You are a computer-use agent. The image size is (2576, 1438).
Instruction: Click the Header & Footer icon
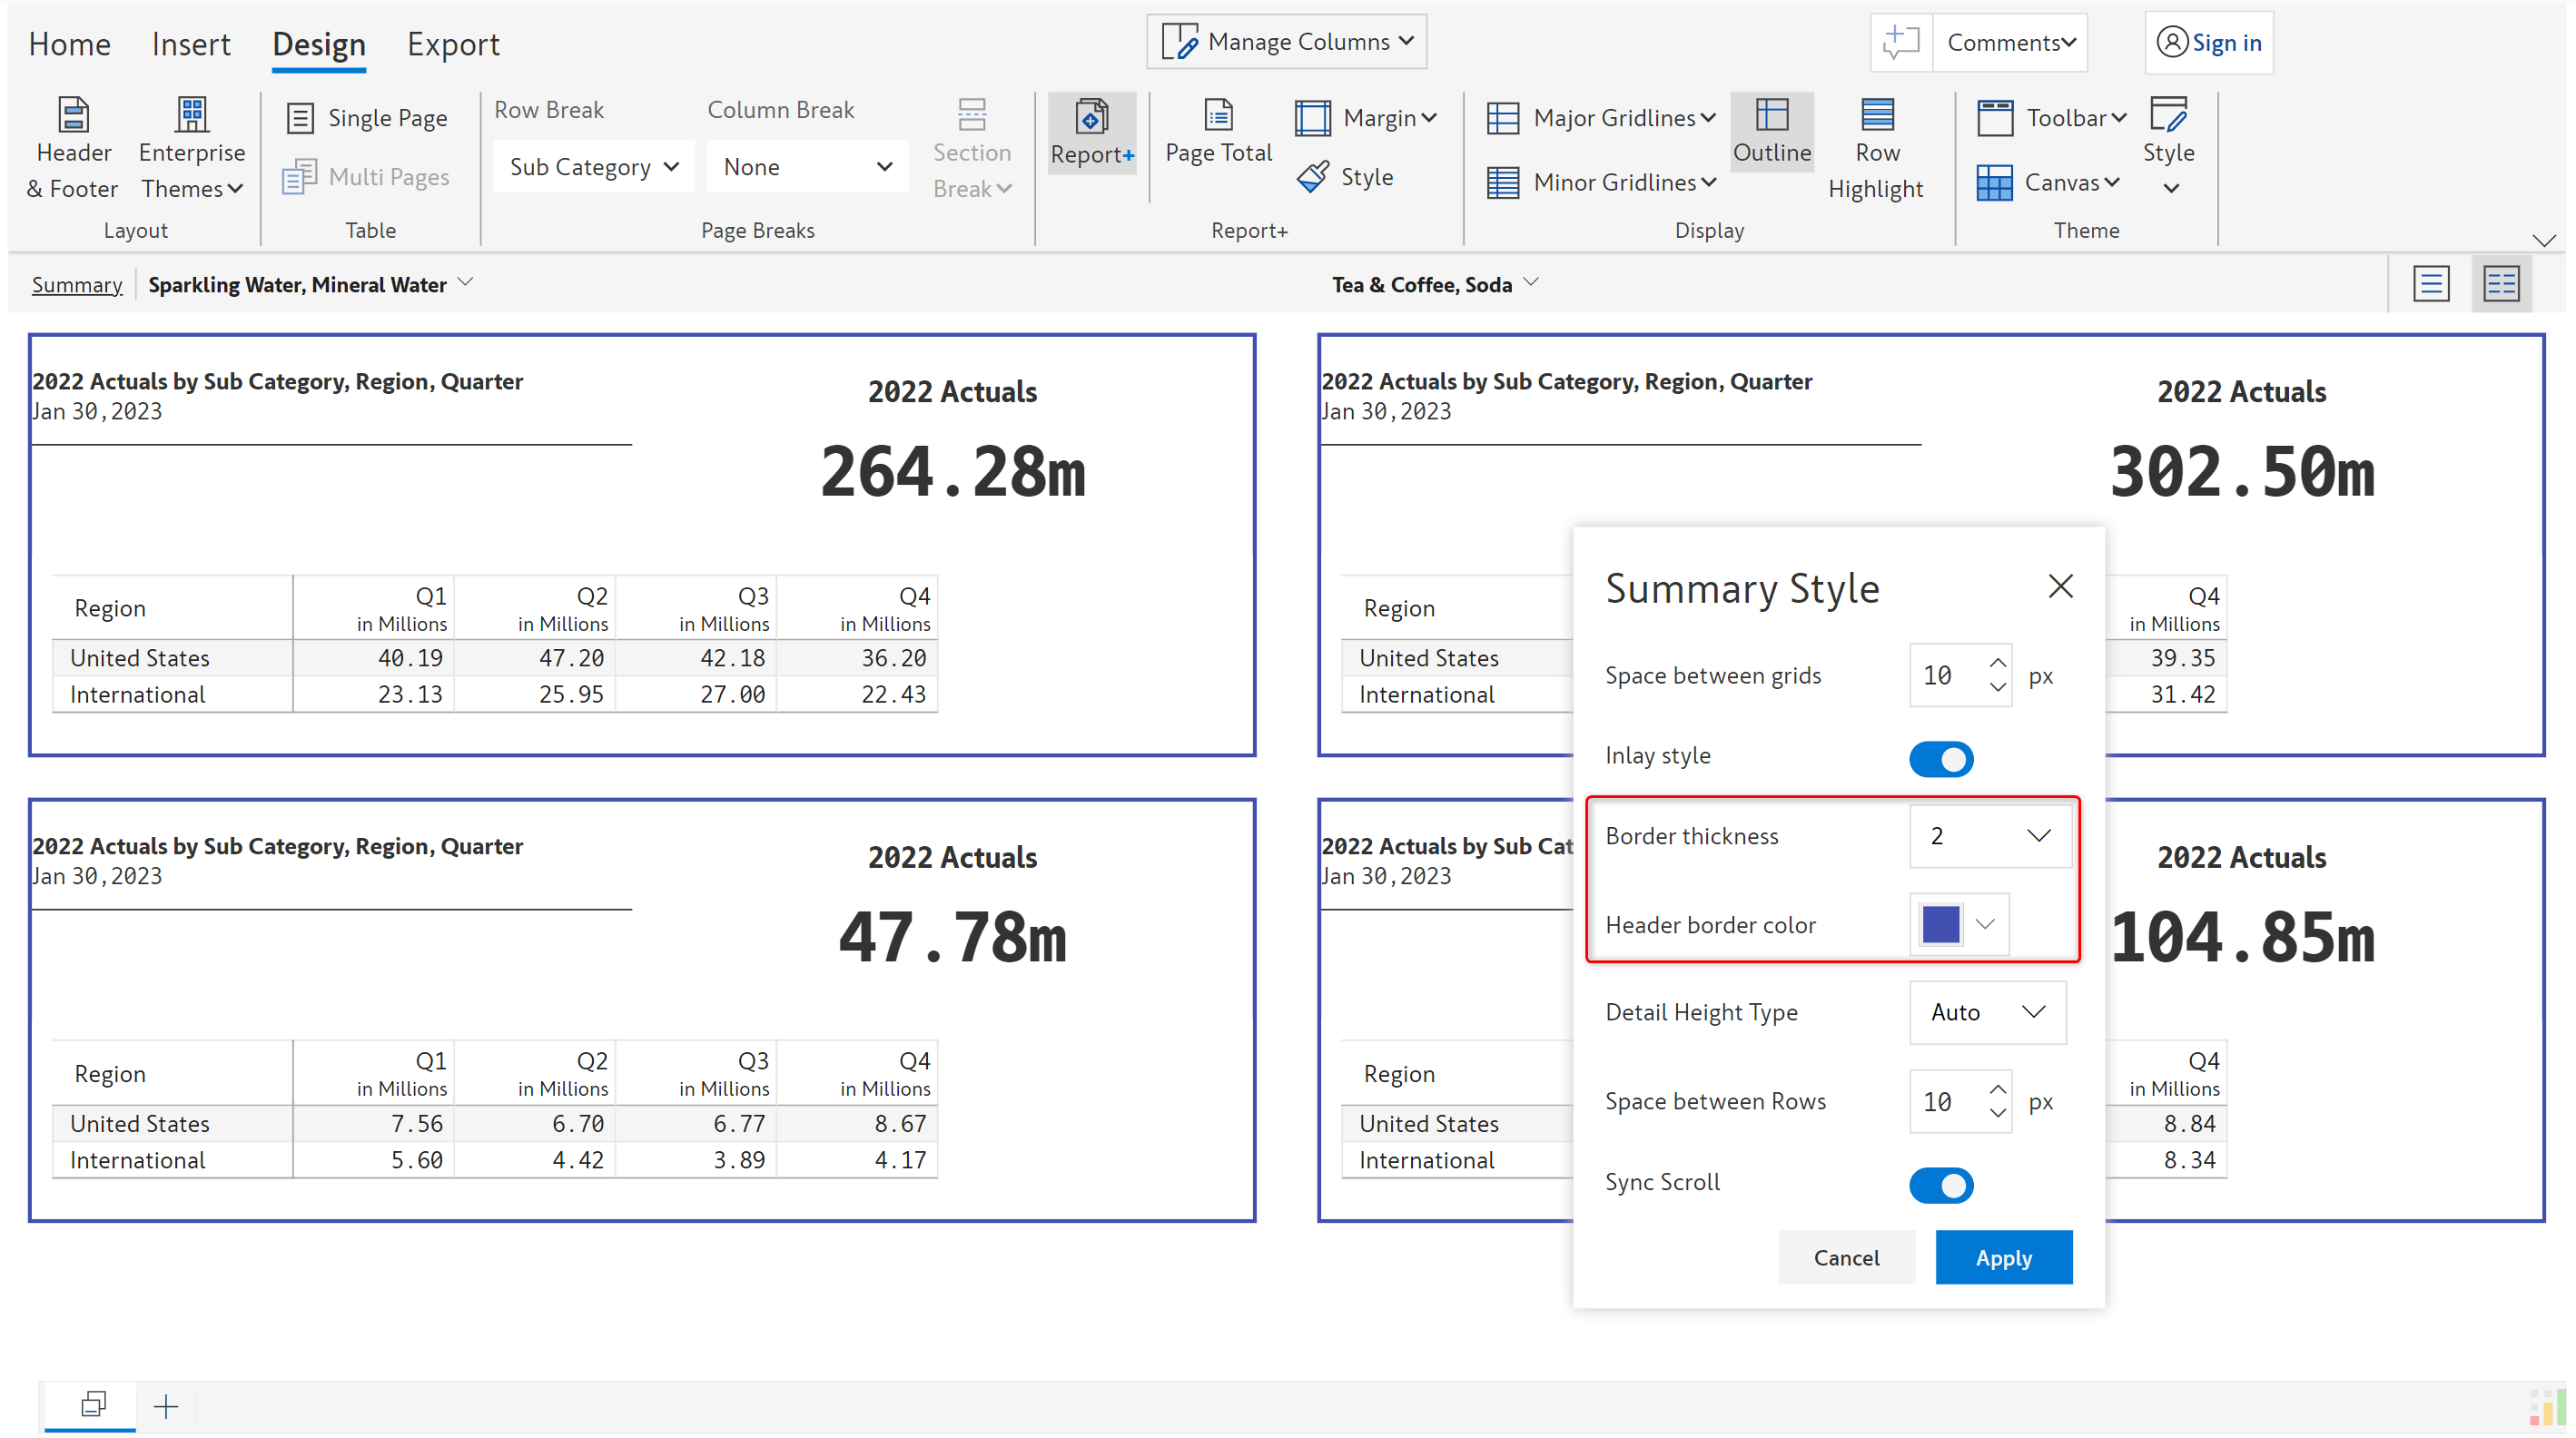pyautogui.click(x=72, y=116)
